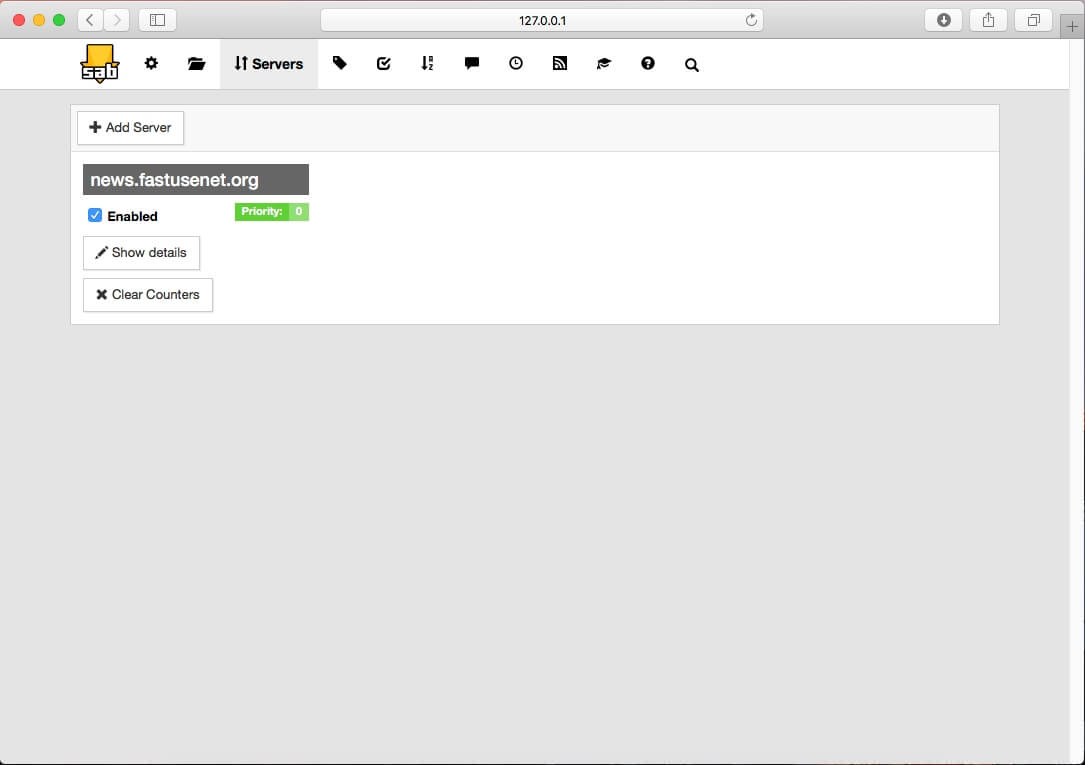This screenshot has width=1085, height=765.
Task: Open Categories via the tag icon
Action: pos(340,64)
